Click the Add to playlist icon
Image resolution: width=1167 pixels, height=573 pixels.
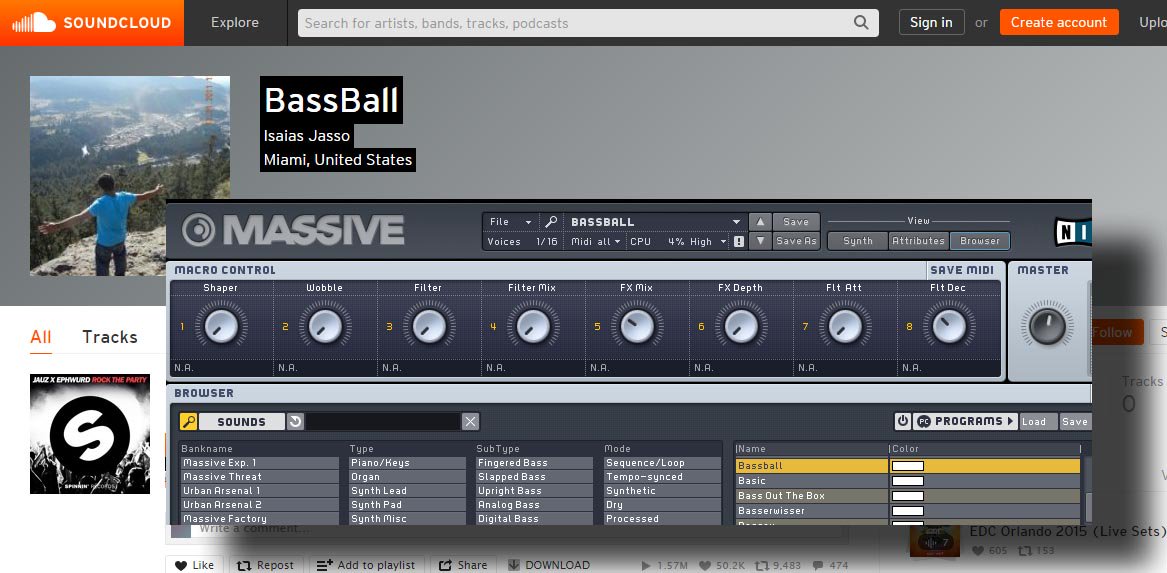pyautogui.click(x=324, y=566)
